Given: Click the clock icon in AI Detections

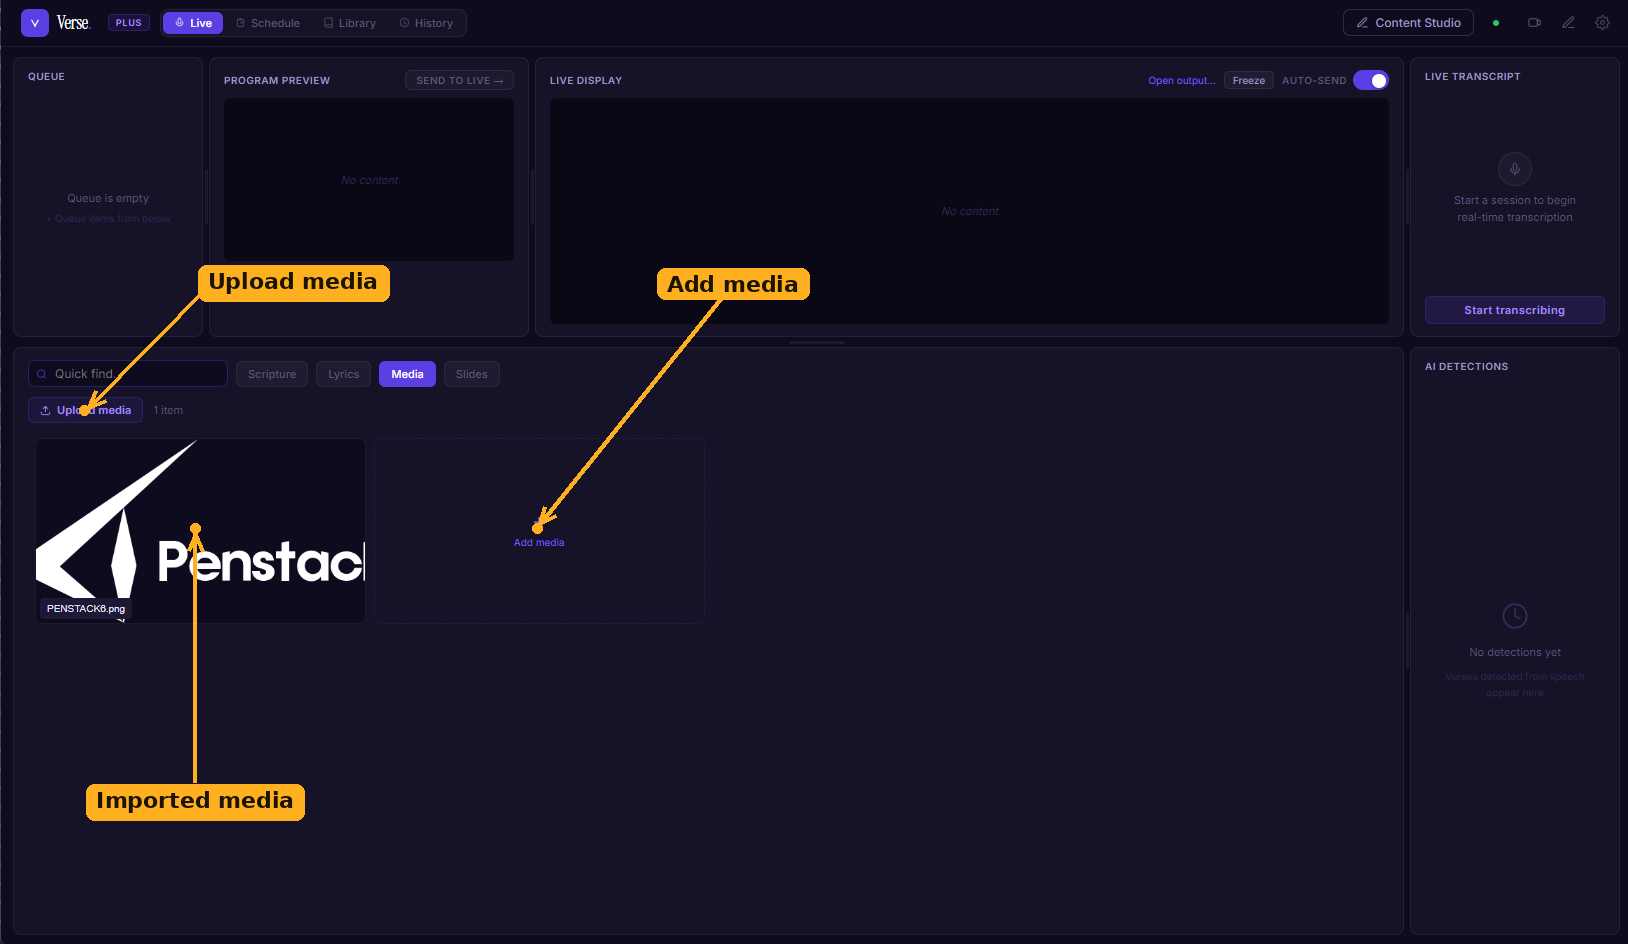Looking at the screenshot, I should 1515,615.
